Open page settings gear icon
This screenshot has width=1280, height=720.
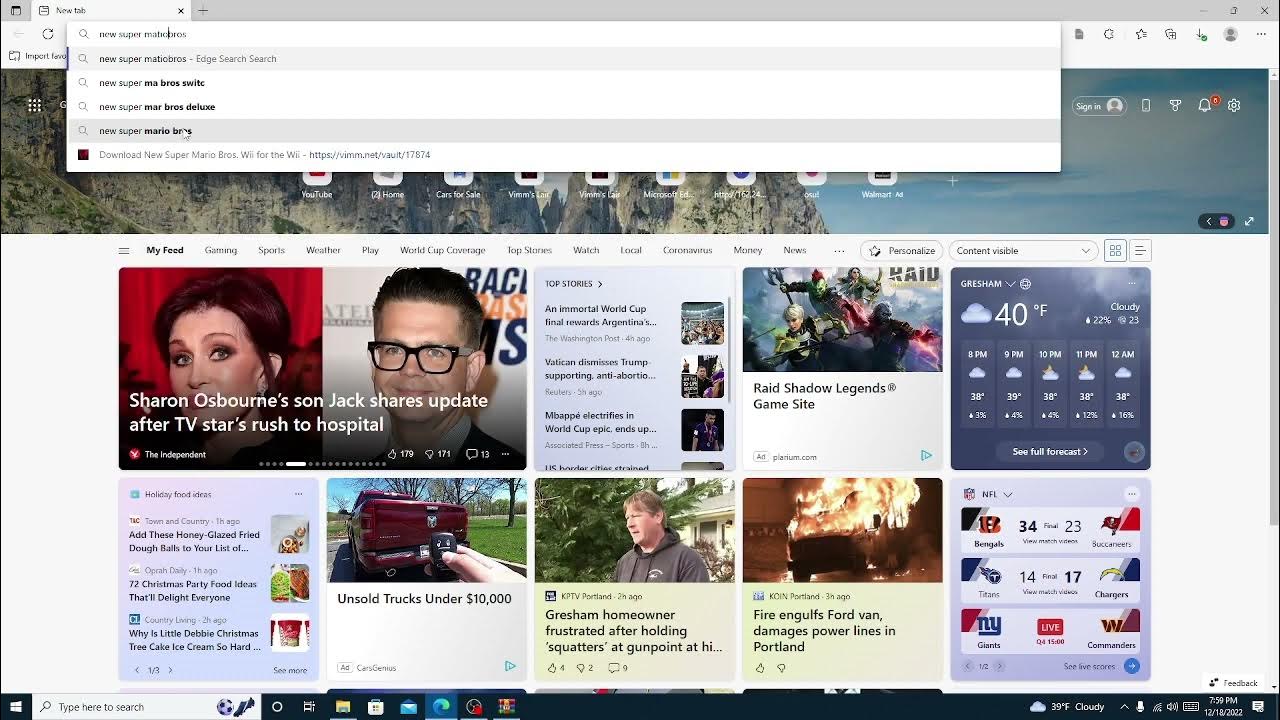tap(1234, 106)
